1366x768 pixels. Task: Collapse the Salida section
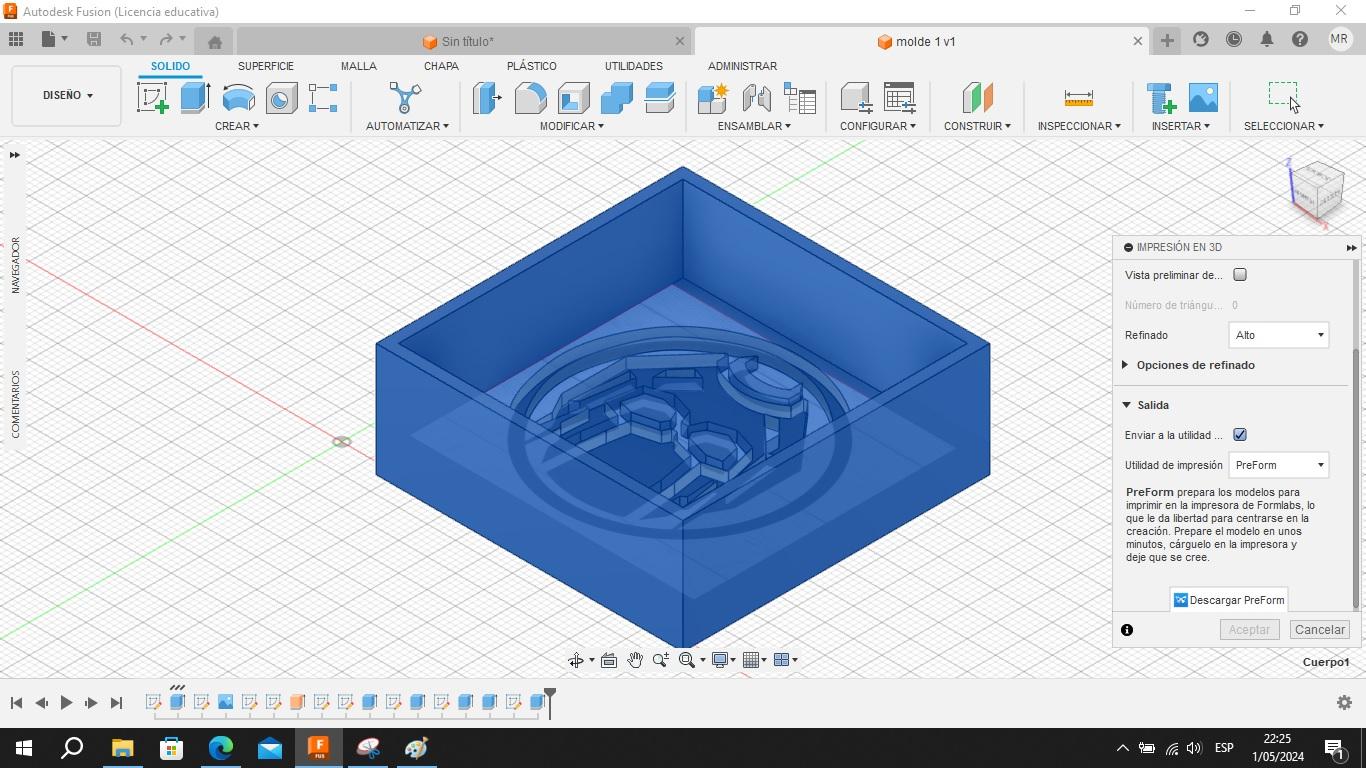click(x=1146, y=405)
